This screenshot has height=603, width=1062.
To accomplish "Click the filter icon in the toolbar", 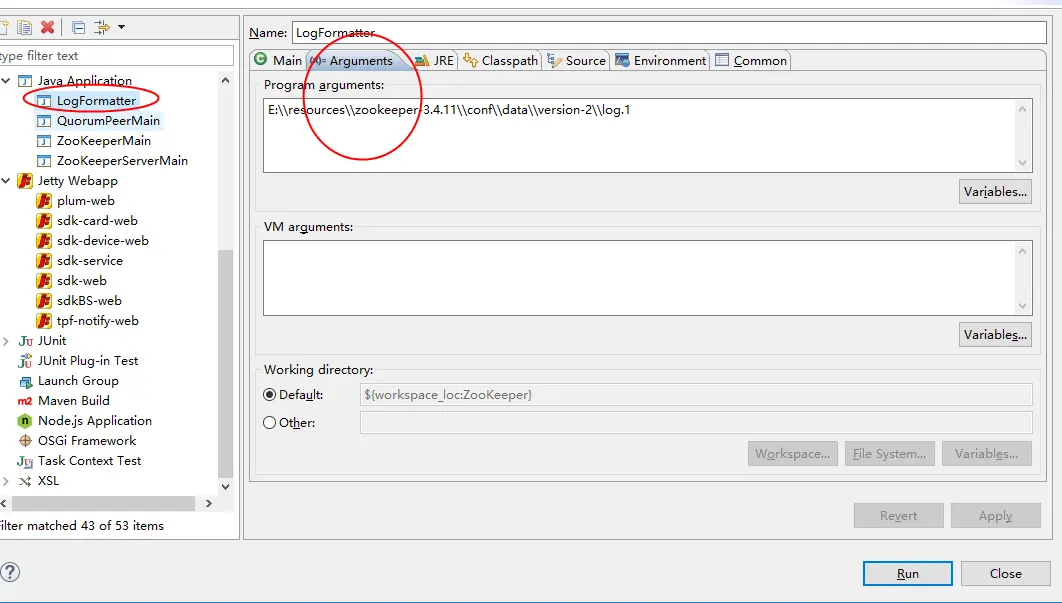I will (x=102, y=27).
